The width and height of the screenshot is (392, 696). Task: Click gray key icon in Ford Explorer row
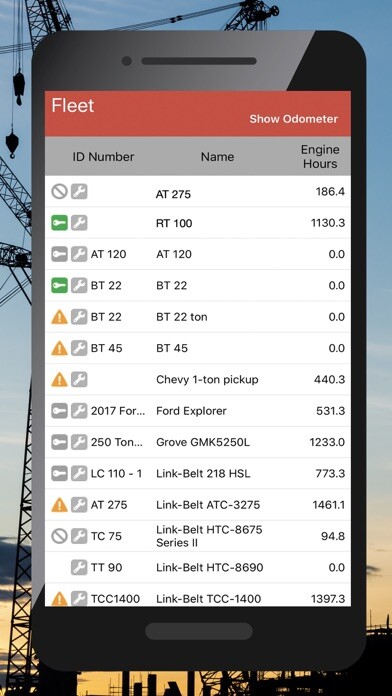coord(59,411)
